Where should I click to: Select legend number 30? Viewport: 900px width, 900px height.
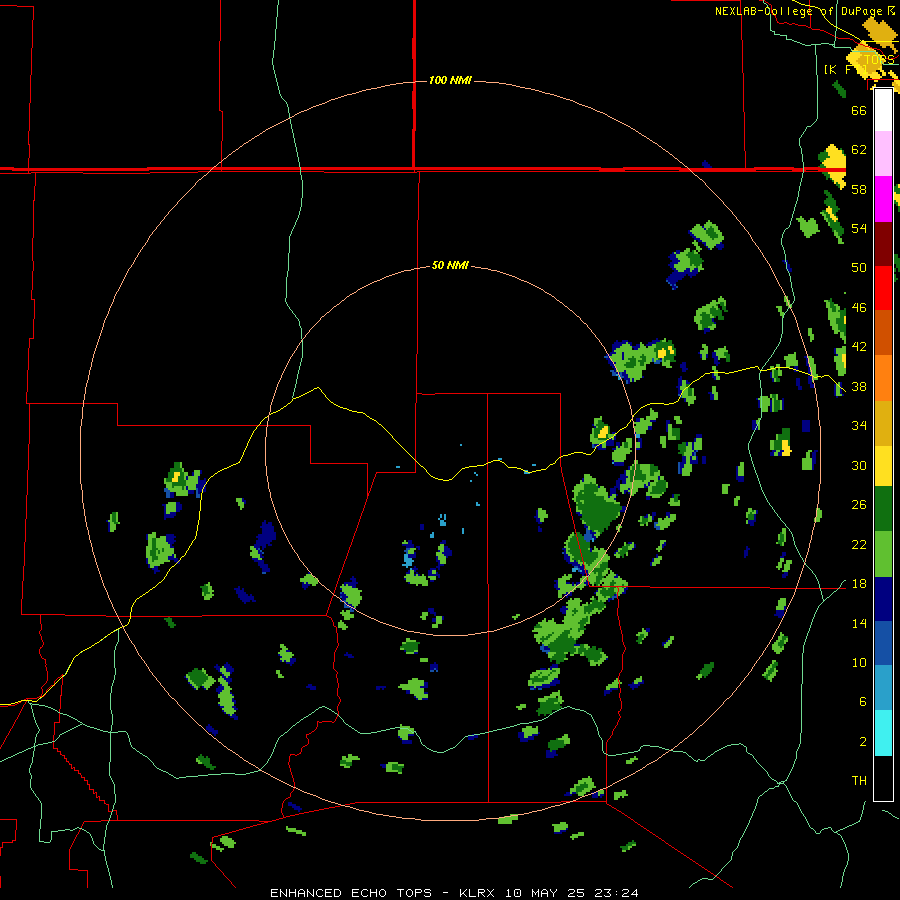pyautogui.click(x=859, y=465)
